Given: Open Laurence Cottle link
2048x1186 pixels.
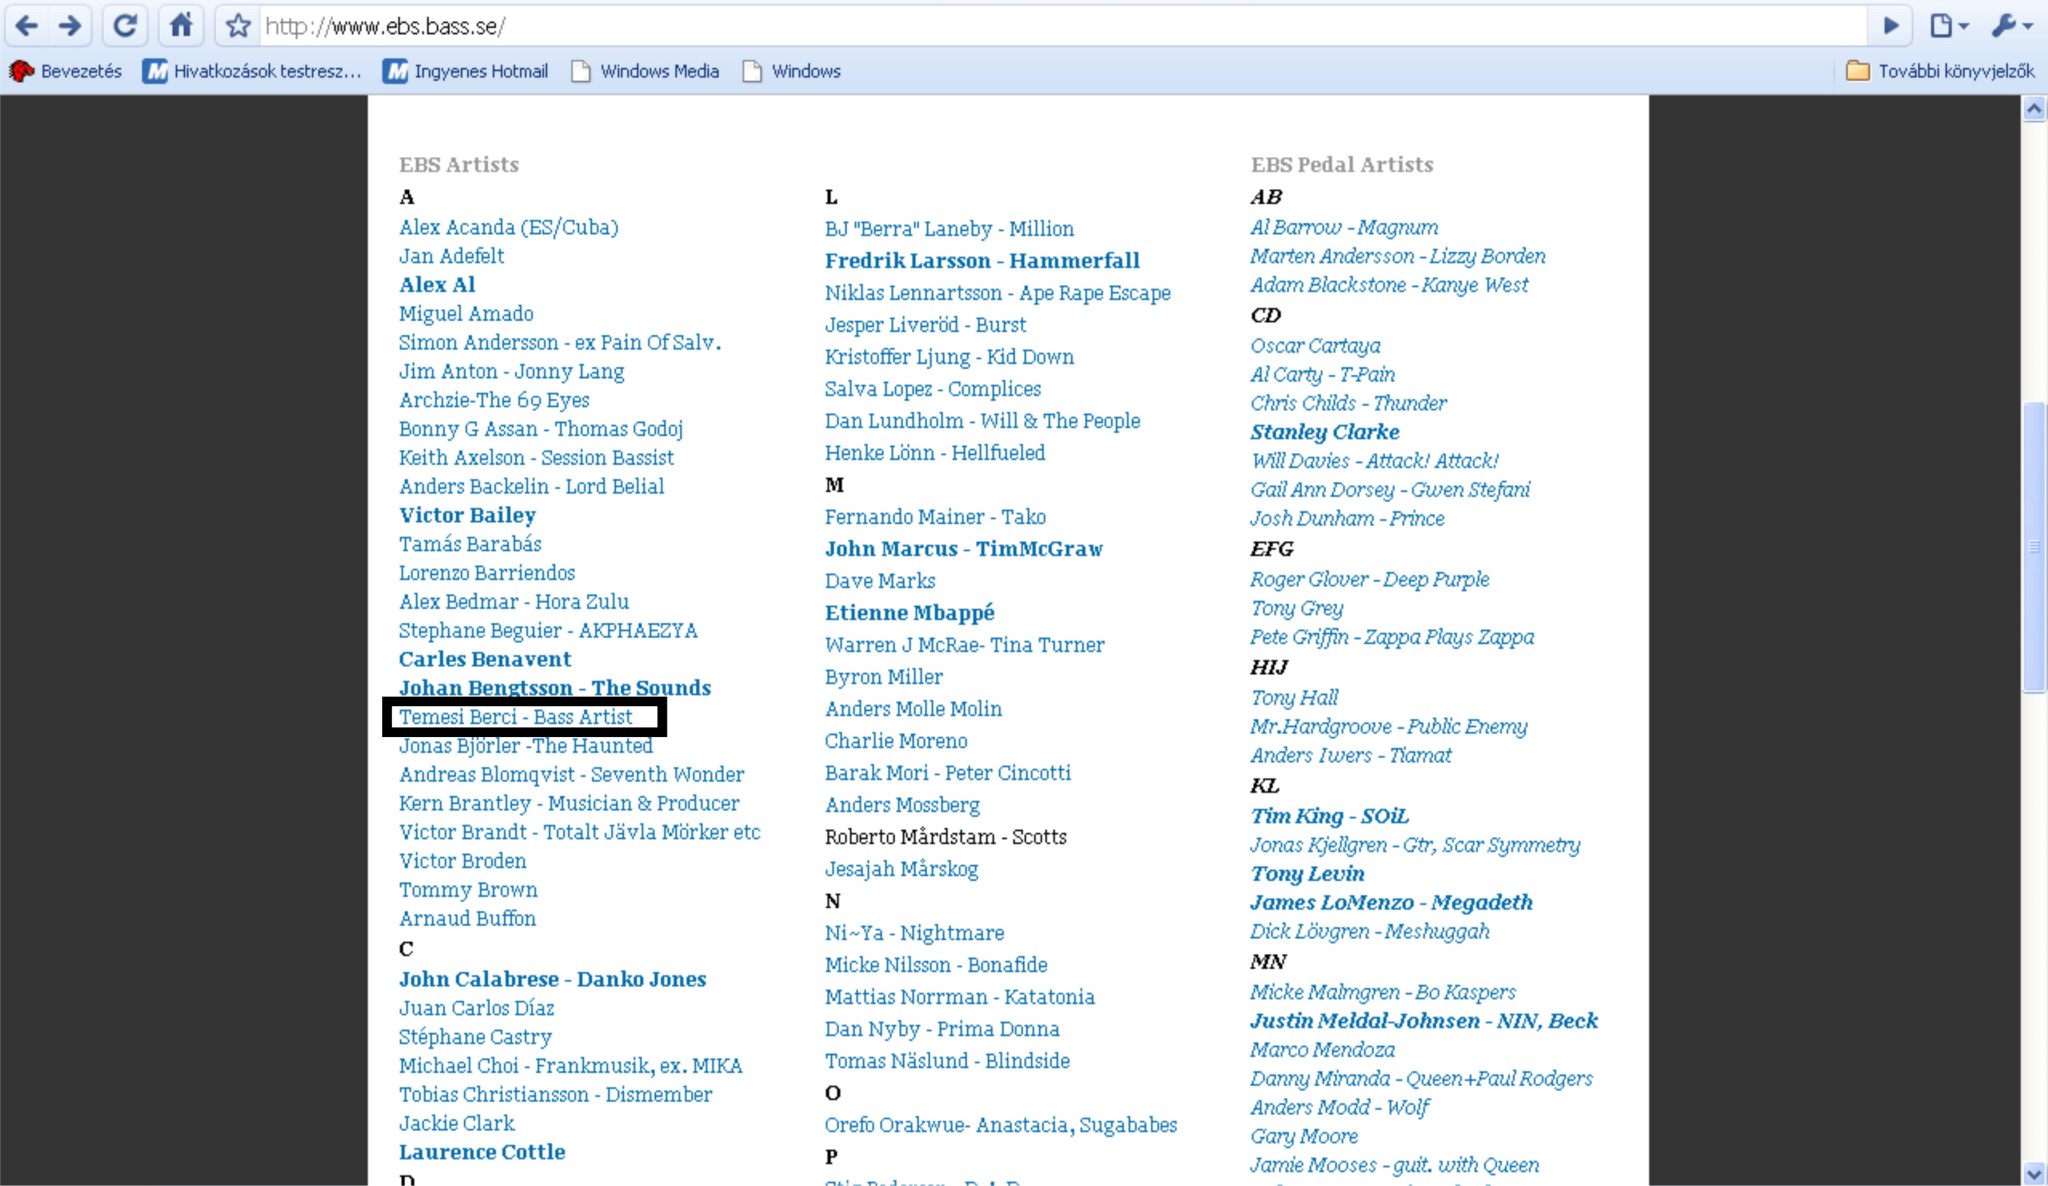Looking at the screenshot, I should tap(482, 1152).
